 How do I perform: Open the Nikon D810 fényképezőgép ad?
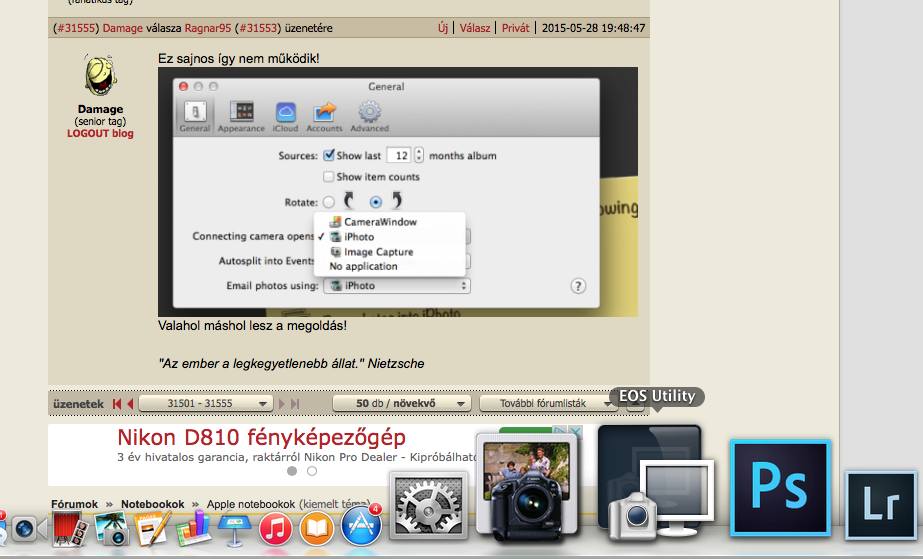(261, 437)
